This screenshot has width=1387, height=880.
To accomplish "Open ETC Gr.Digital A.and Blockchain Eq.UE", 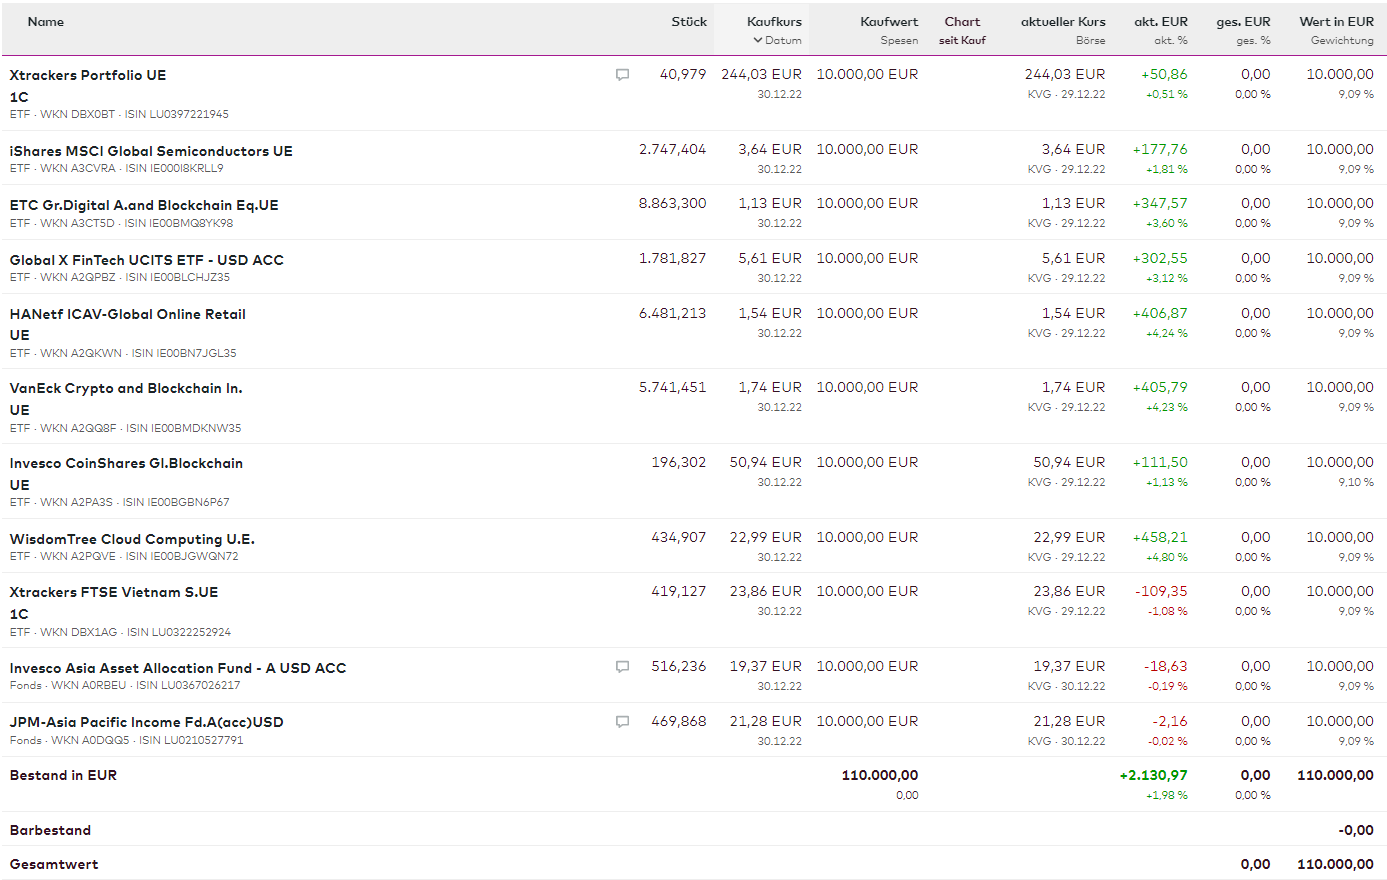I will click(x=144, y=205).
